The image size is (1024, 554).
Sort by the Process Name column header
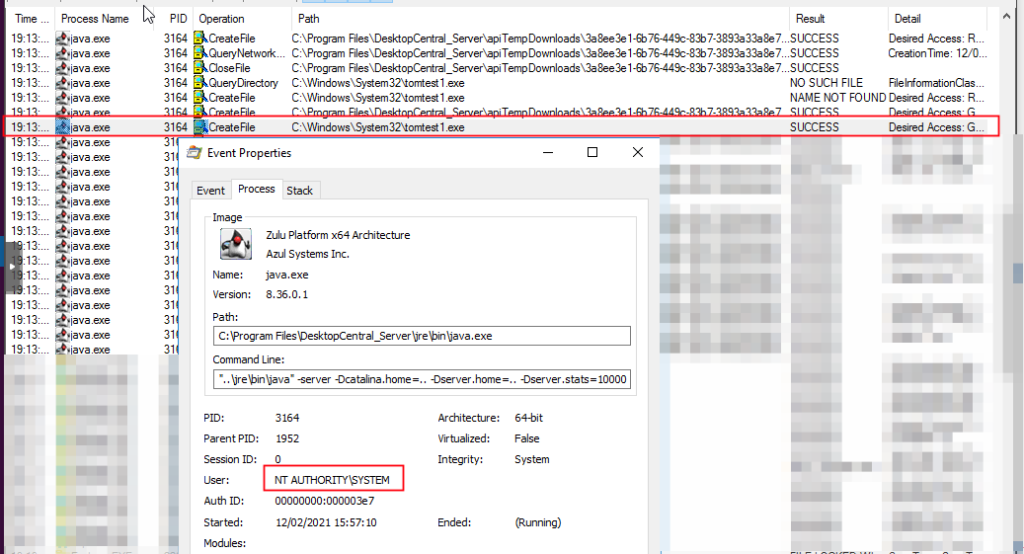95,19
